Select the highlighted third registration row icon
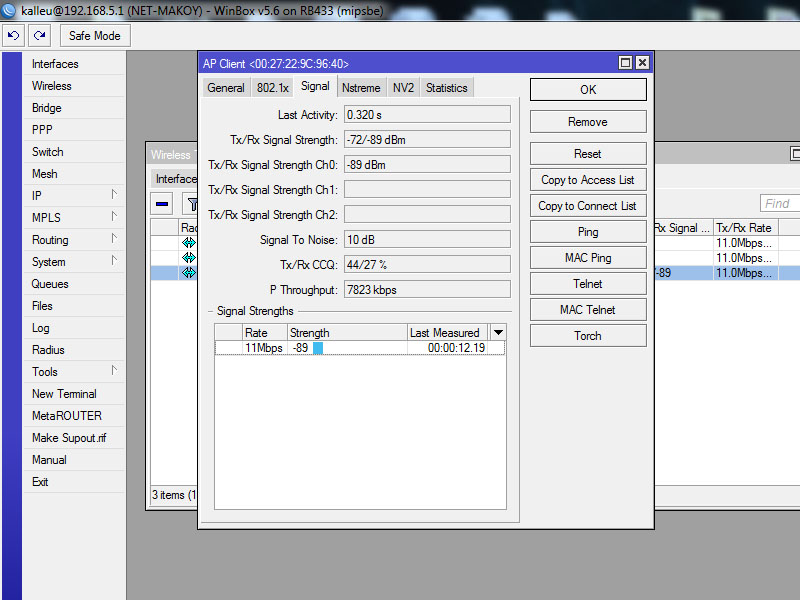800x600 pixels. pos(189,272)
